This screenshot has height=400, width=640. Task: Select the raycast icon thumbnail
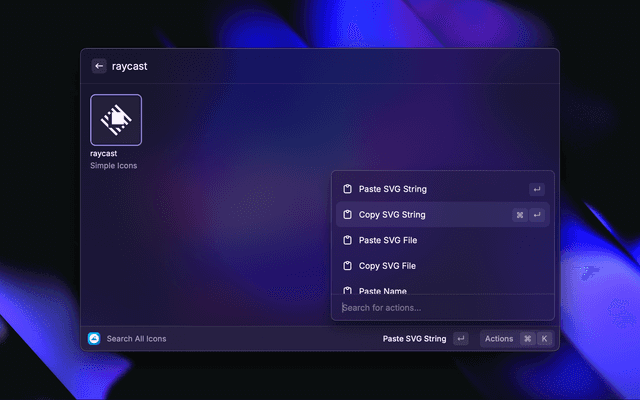pyautogui.click(x=116, y=120)
